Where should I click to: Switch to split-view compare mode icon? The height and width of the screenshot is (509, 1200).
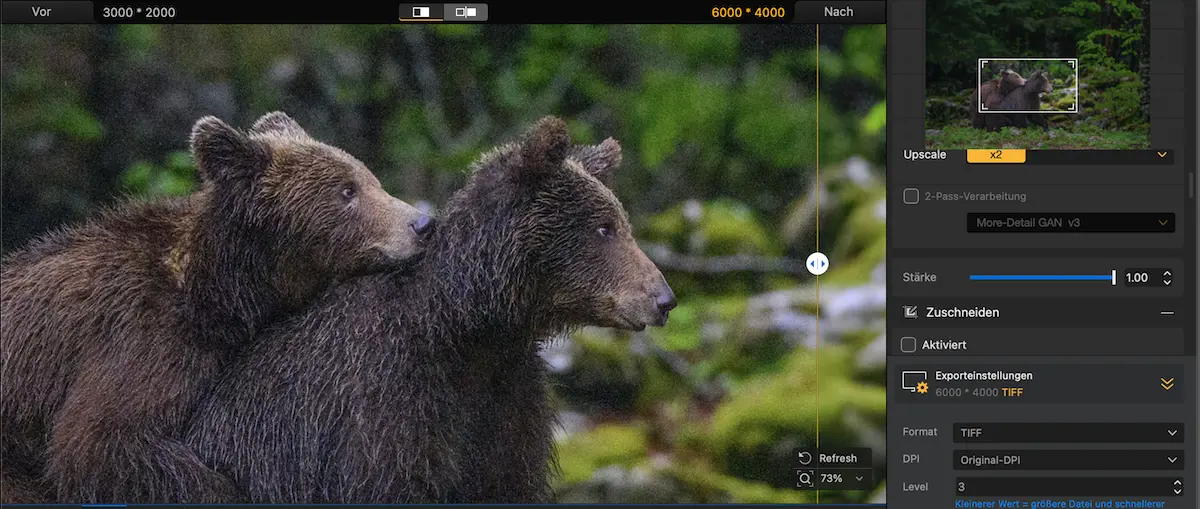(x=421, y=12)
